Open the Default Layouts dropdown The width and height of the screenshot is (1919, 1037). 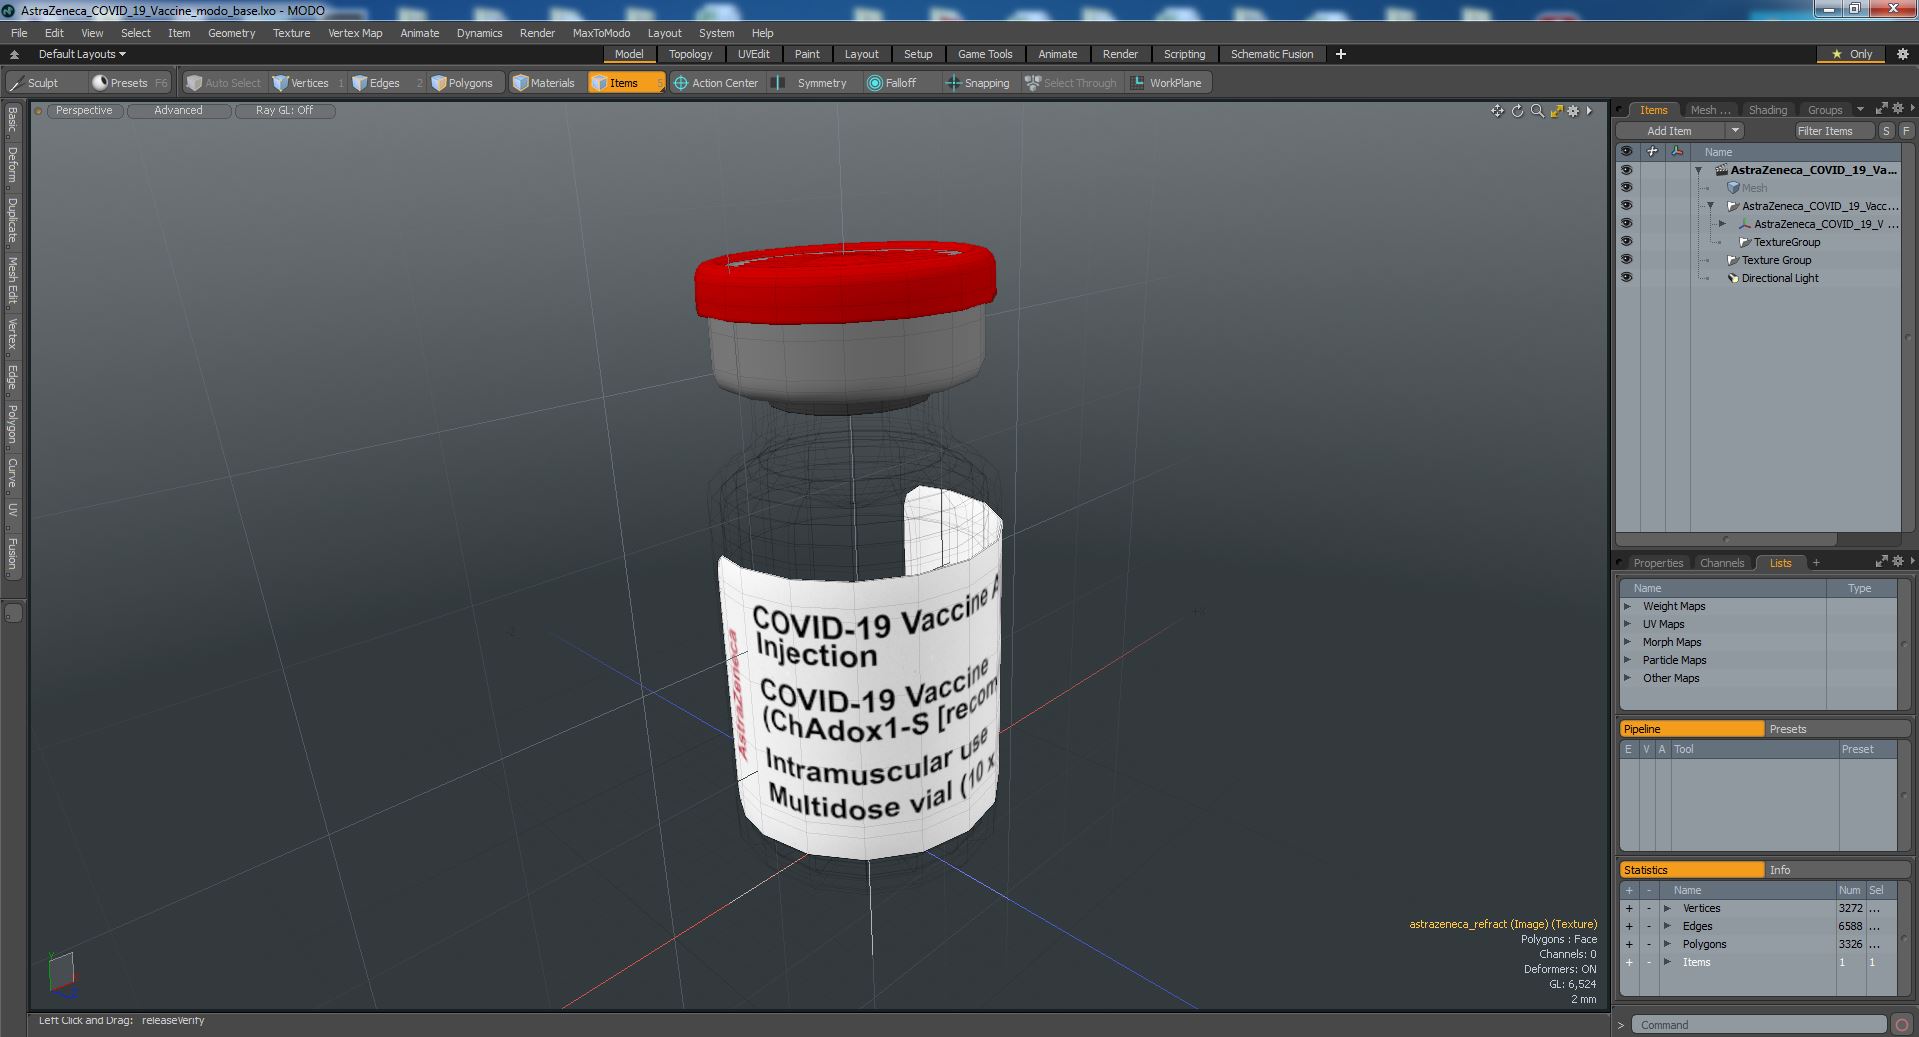pyautogui.click(x=82, y=54)
